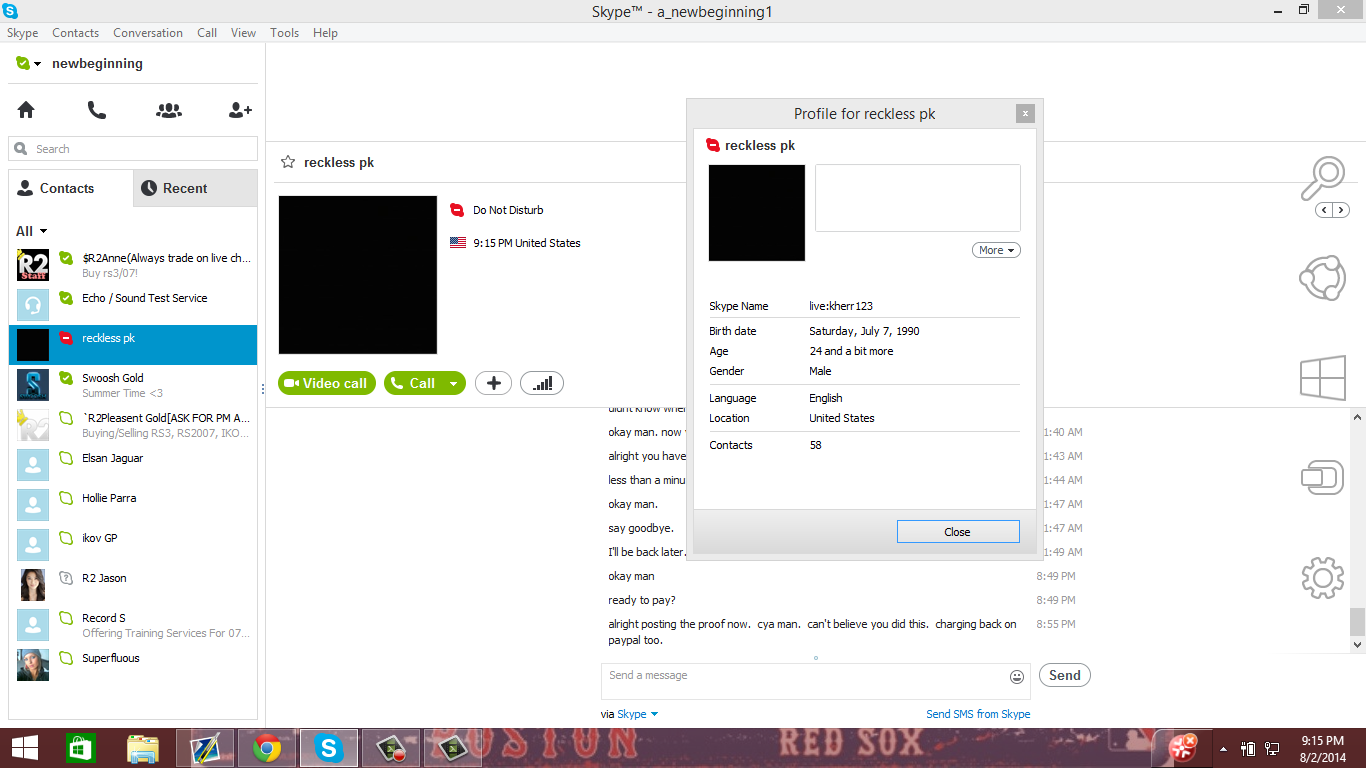Open the View menu
Viewport: 1366px width, 768px height.
click(244, 33)
